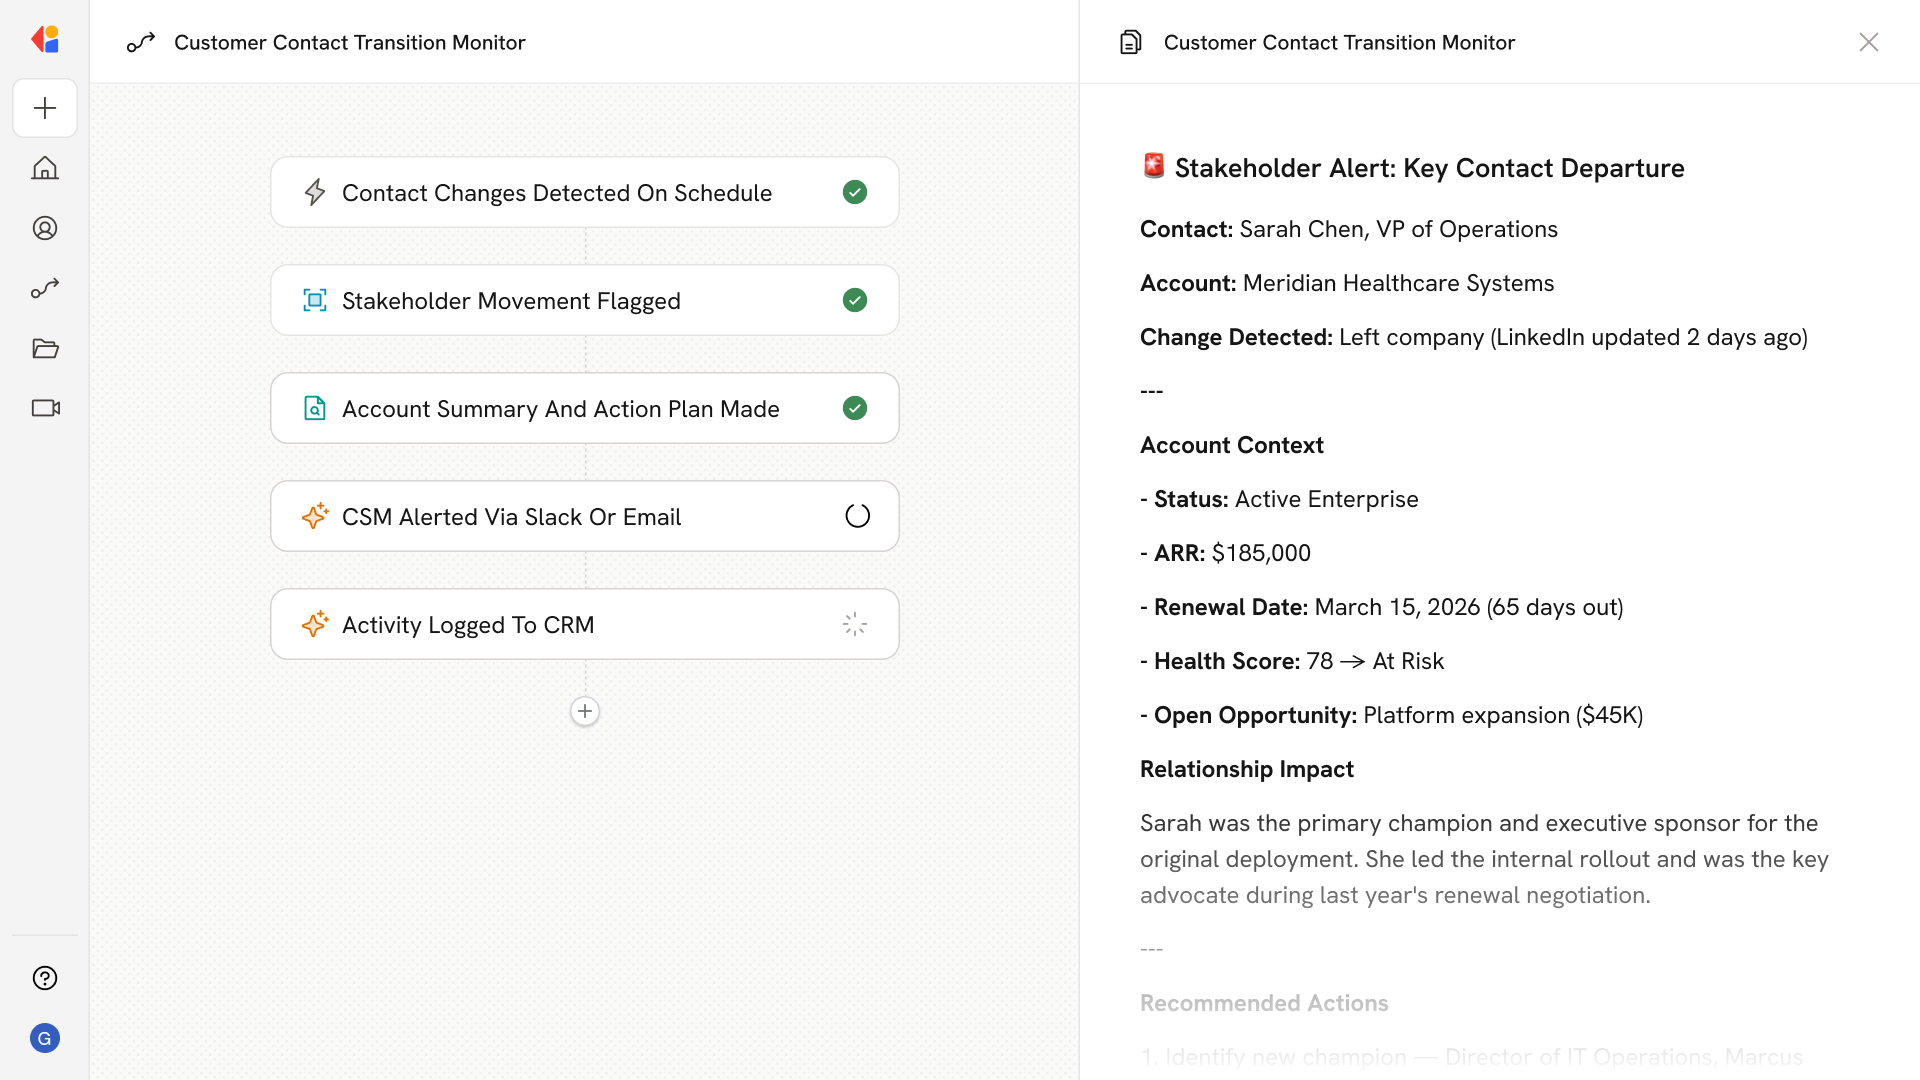Click the document icon beside the right panel title
The height and width of the screenshot is (1080, 1920).
point(1130,42)
